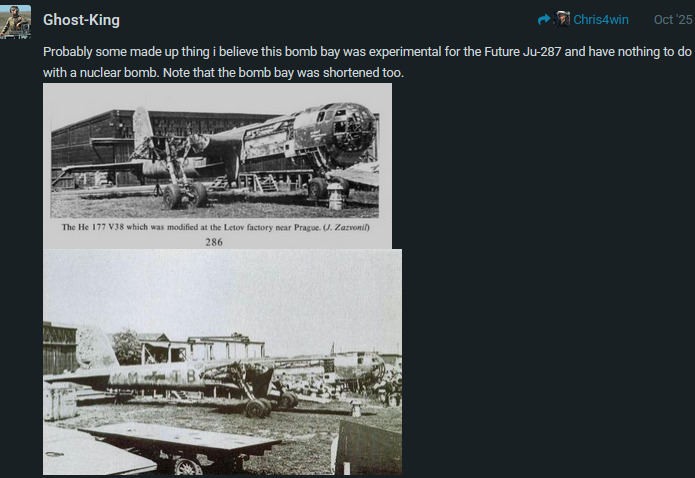The height and width of the screenshot is (478, 695).
Task: Click the post's first text line
Action: coord(367,52)
